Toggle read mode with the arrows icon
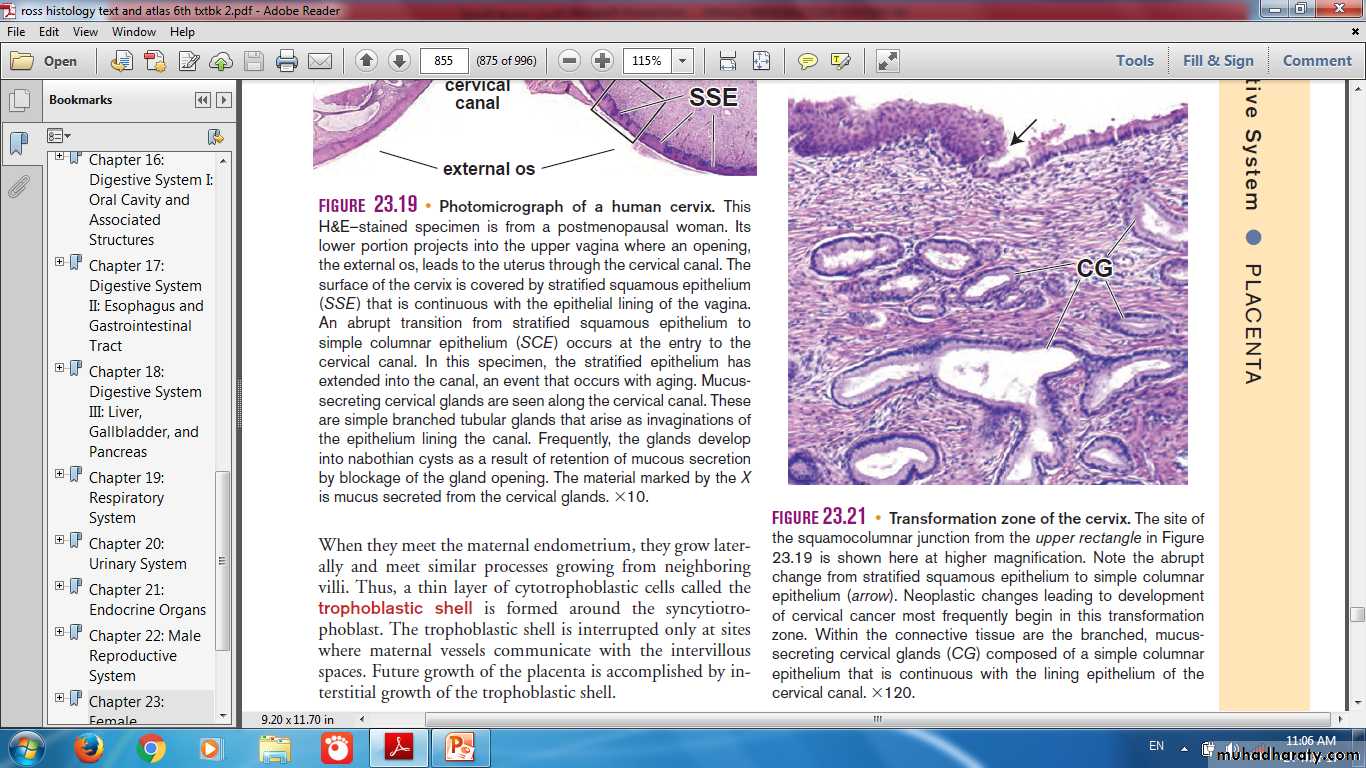Viewport: 1366px width, 768px height. 887,61
